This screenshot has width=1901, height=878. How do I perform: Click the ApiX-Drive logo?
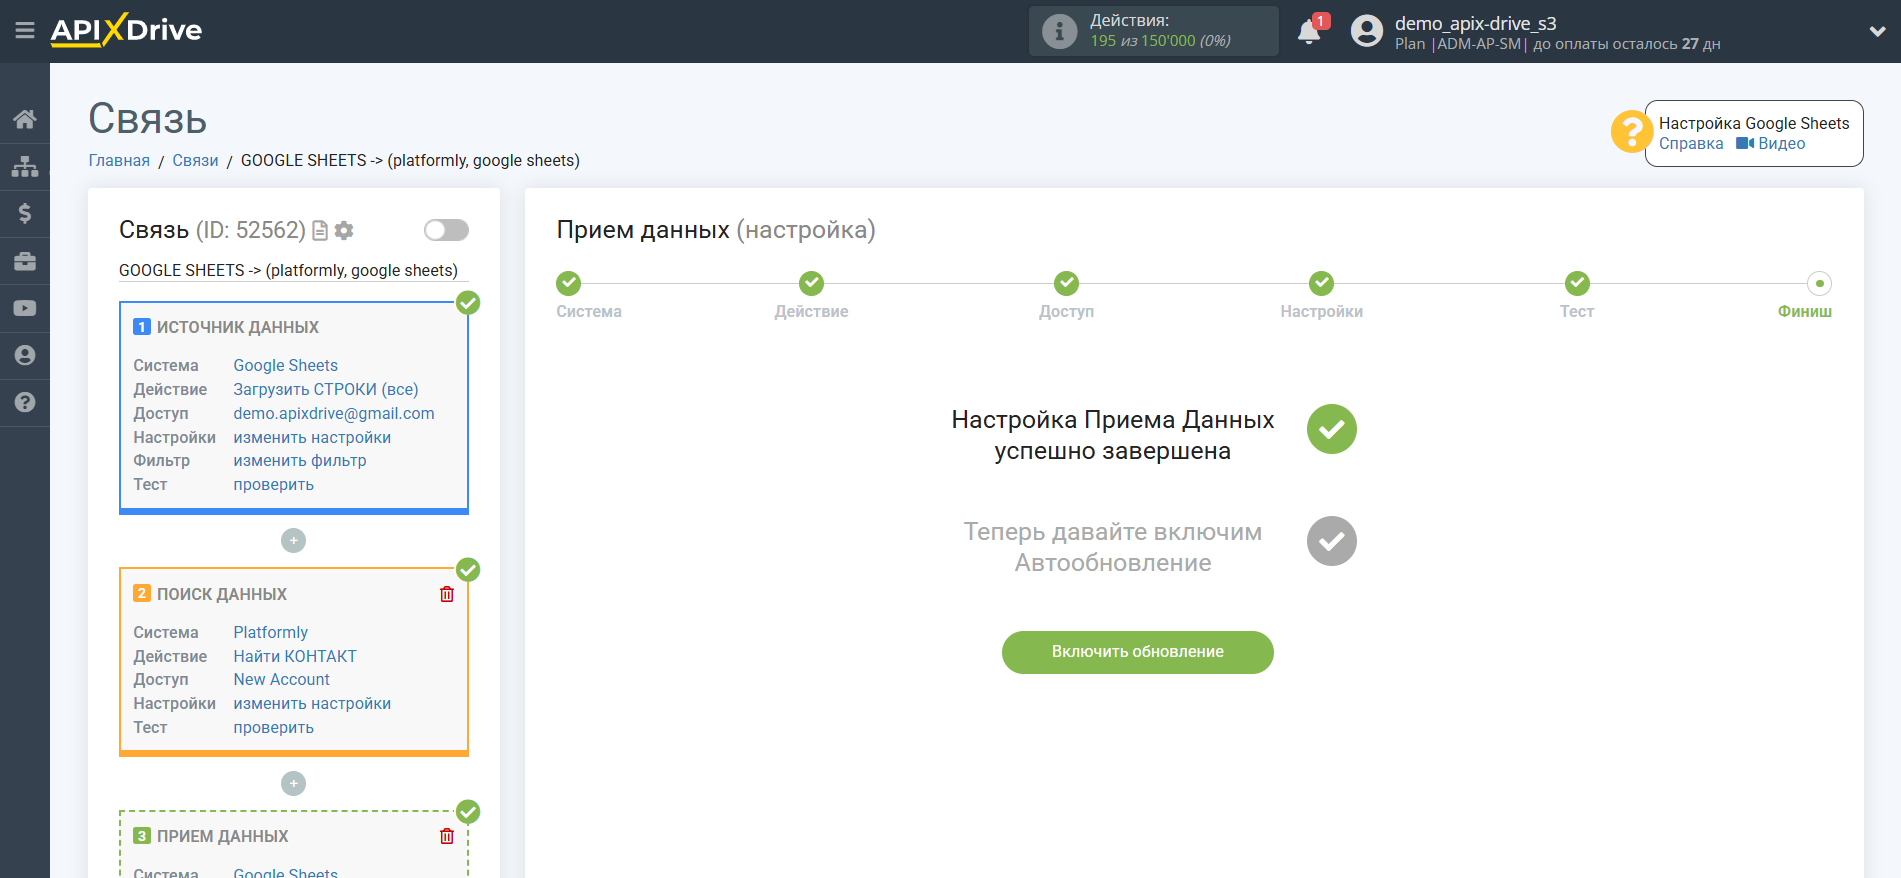click(126, 30)
